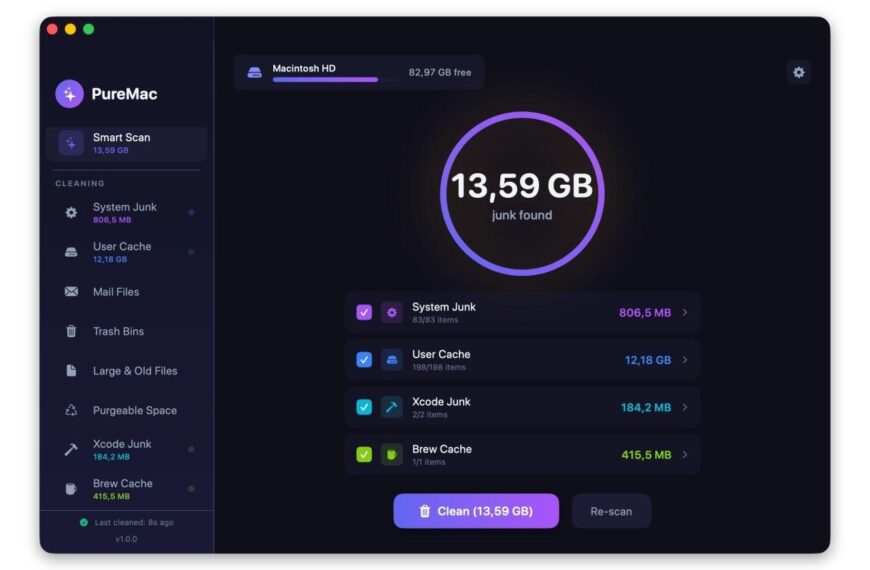Expand User Cache row with its chevron
This screenshot has height=570, width=870.
click(x=685, y=360)
